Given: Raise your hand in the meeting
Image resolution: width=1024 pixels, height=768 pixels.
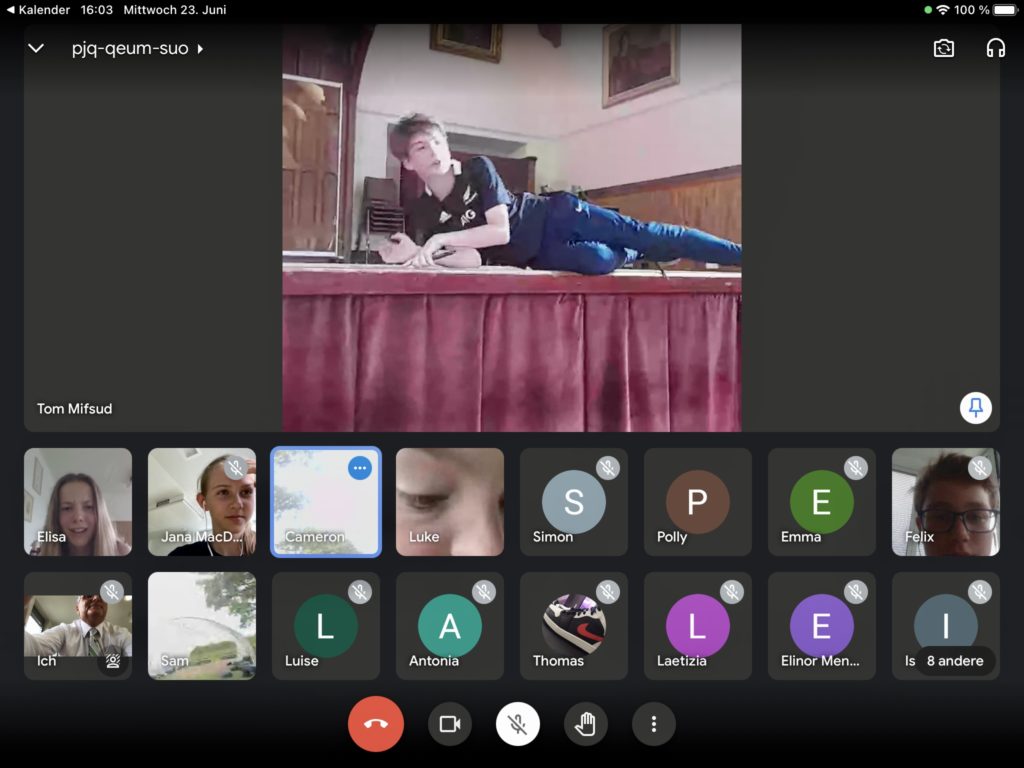Looking at the screenshot, I should pyautogui.click(x=586, y=724).
